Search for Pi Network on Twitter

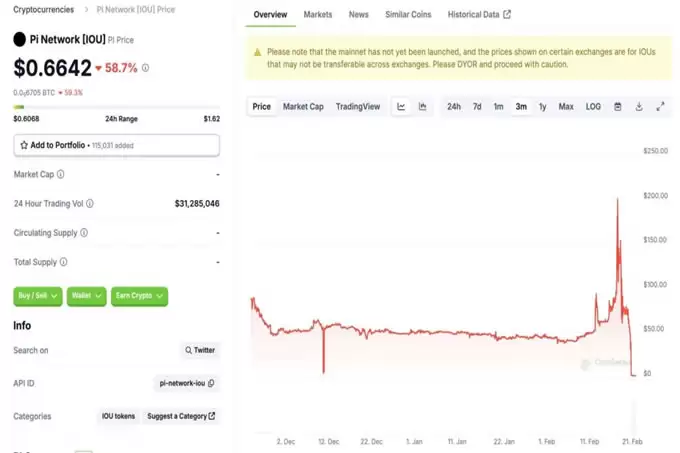point(200,350)
